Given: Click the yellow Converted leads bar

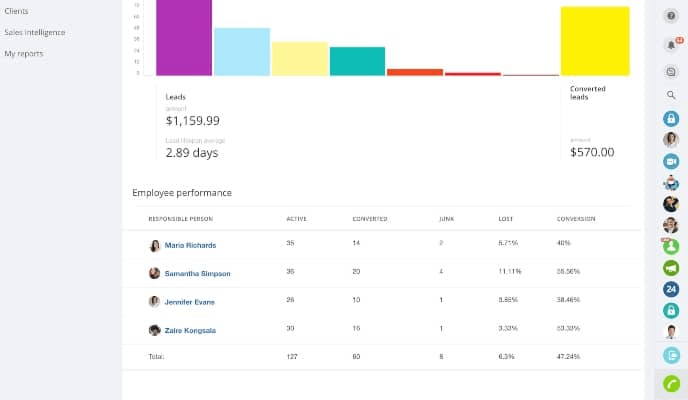Looking at the screenshot, I should point(594,41).
